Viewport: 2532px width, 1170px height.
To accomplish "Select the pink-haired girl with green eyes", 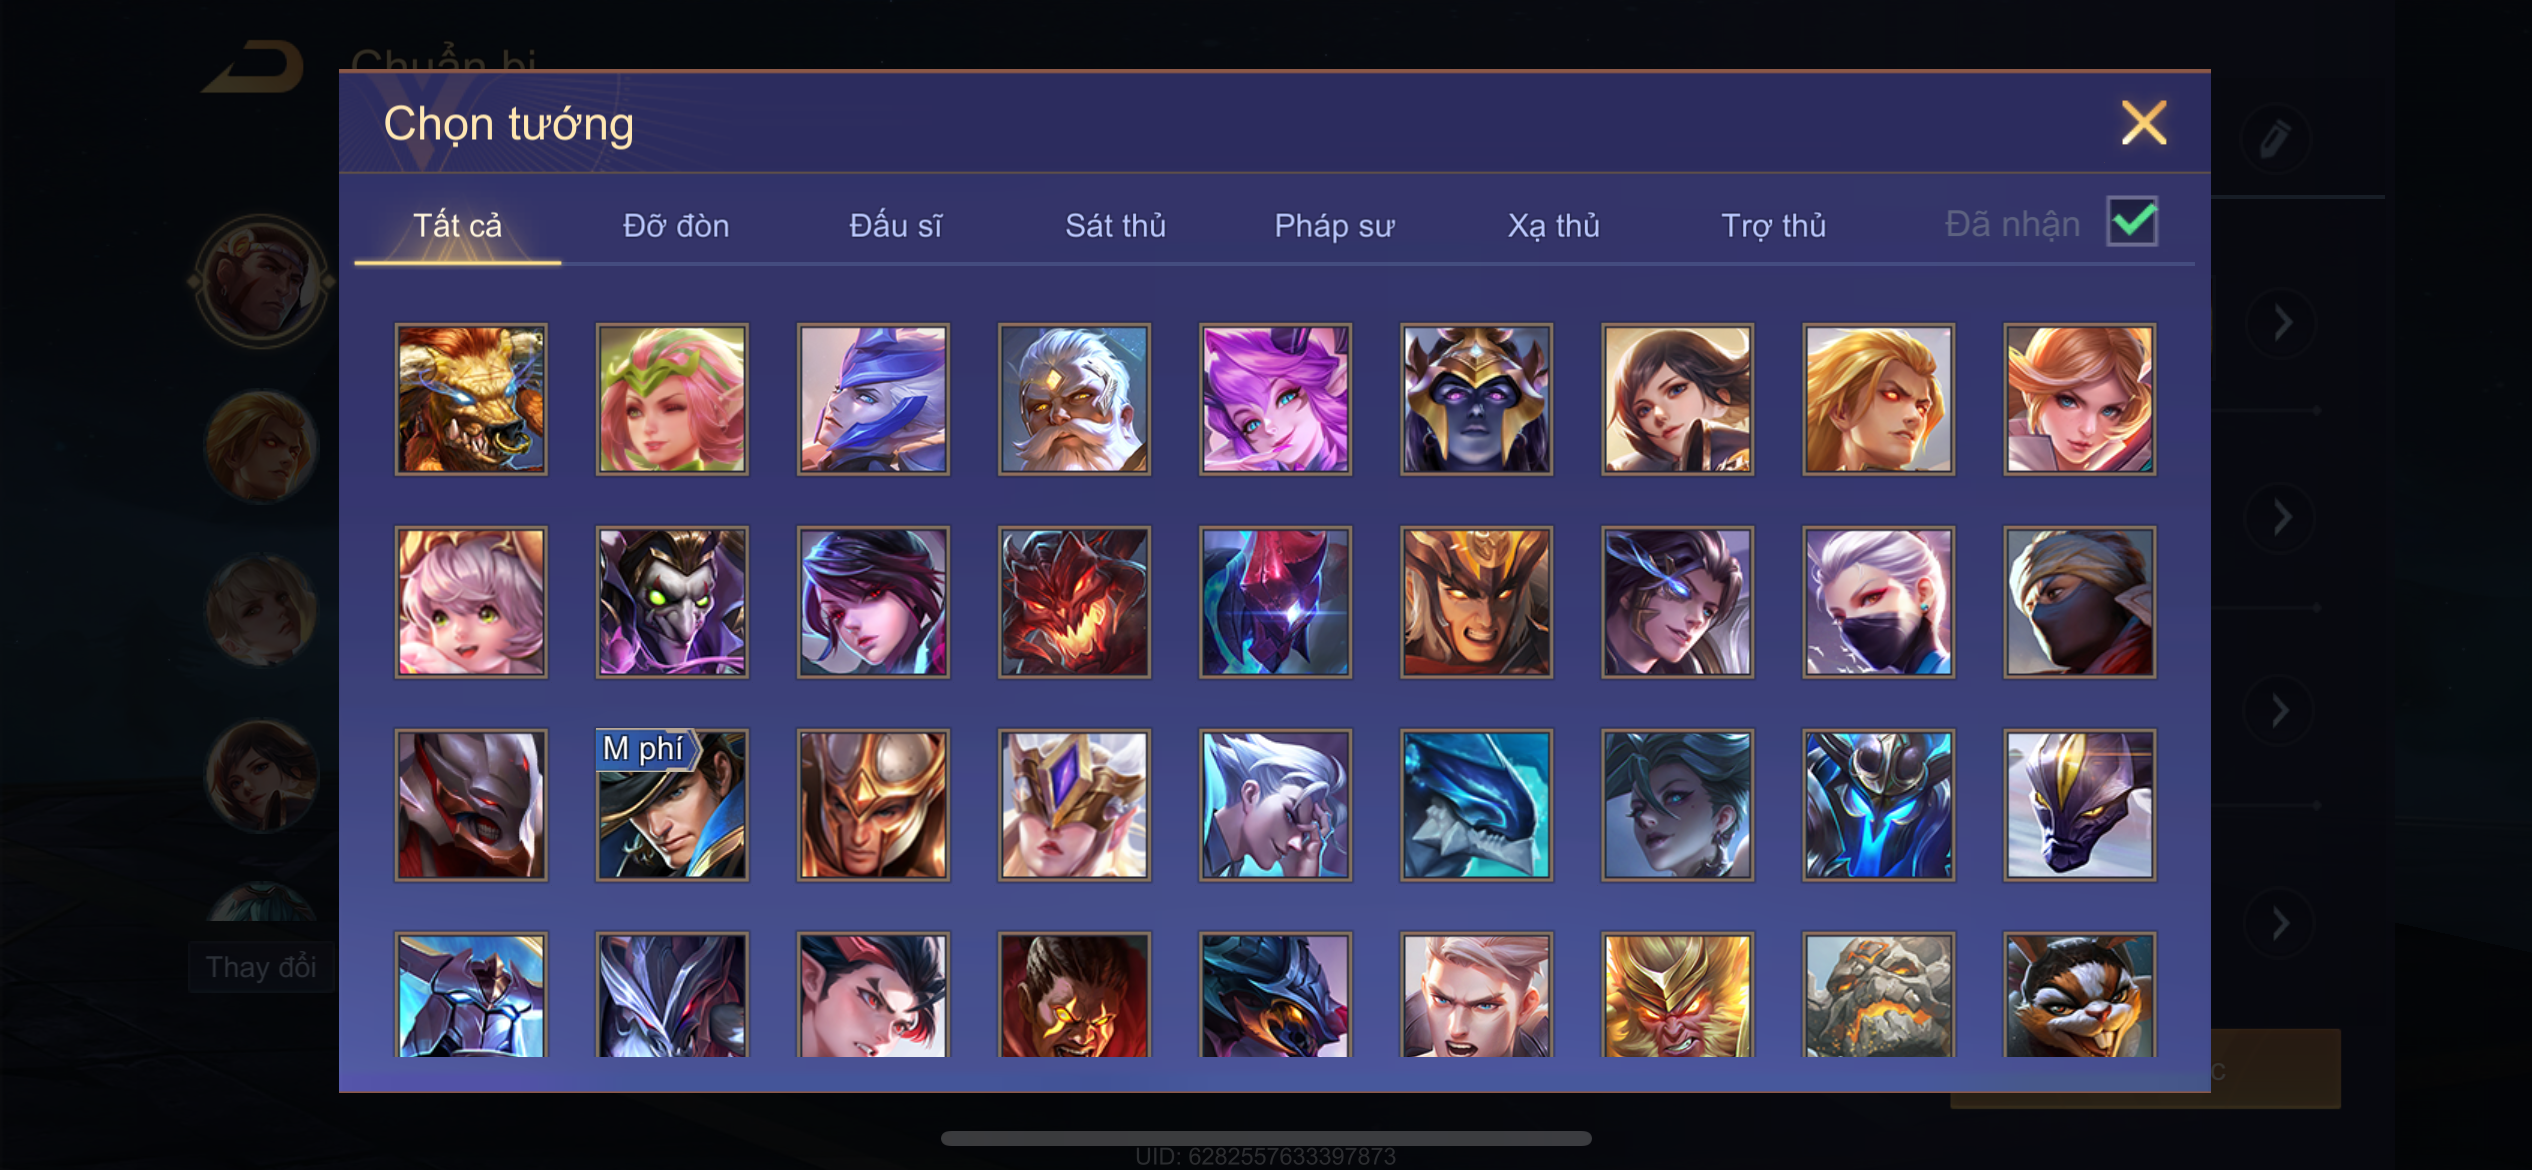I will point(471,602).
